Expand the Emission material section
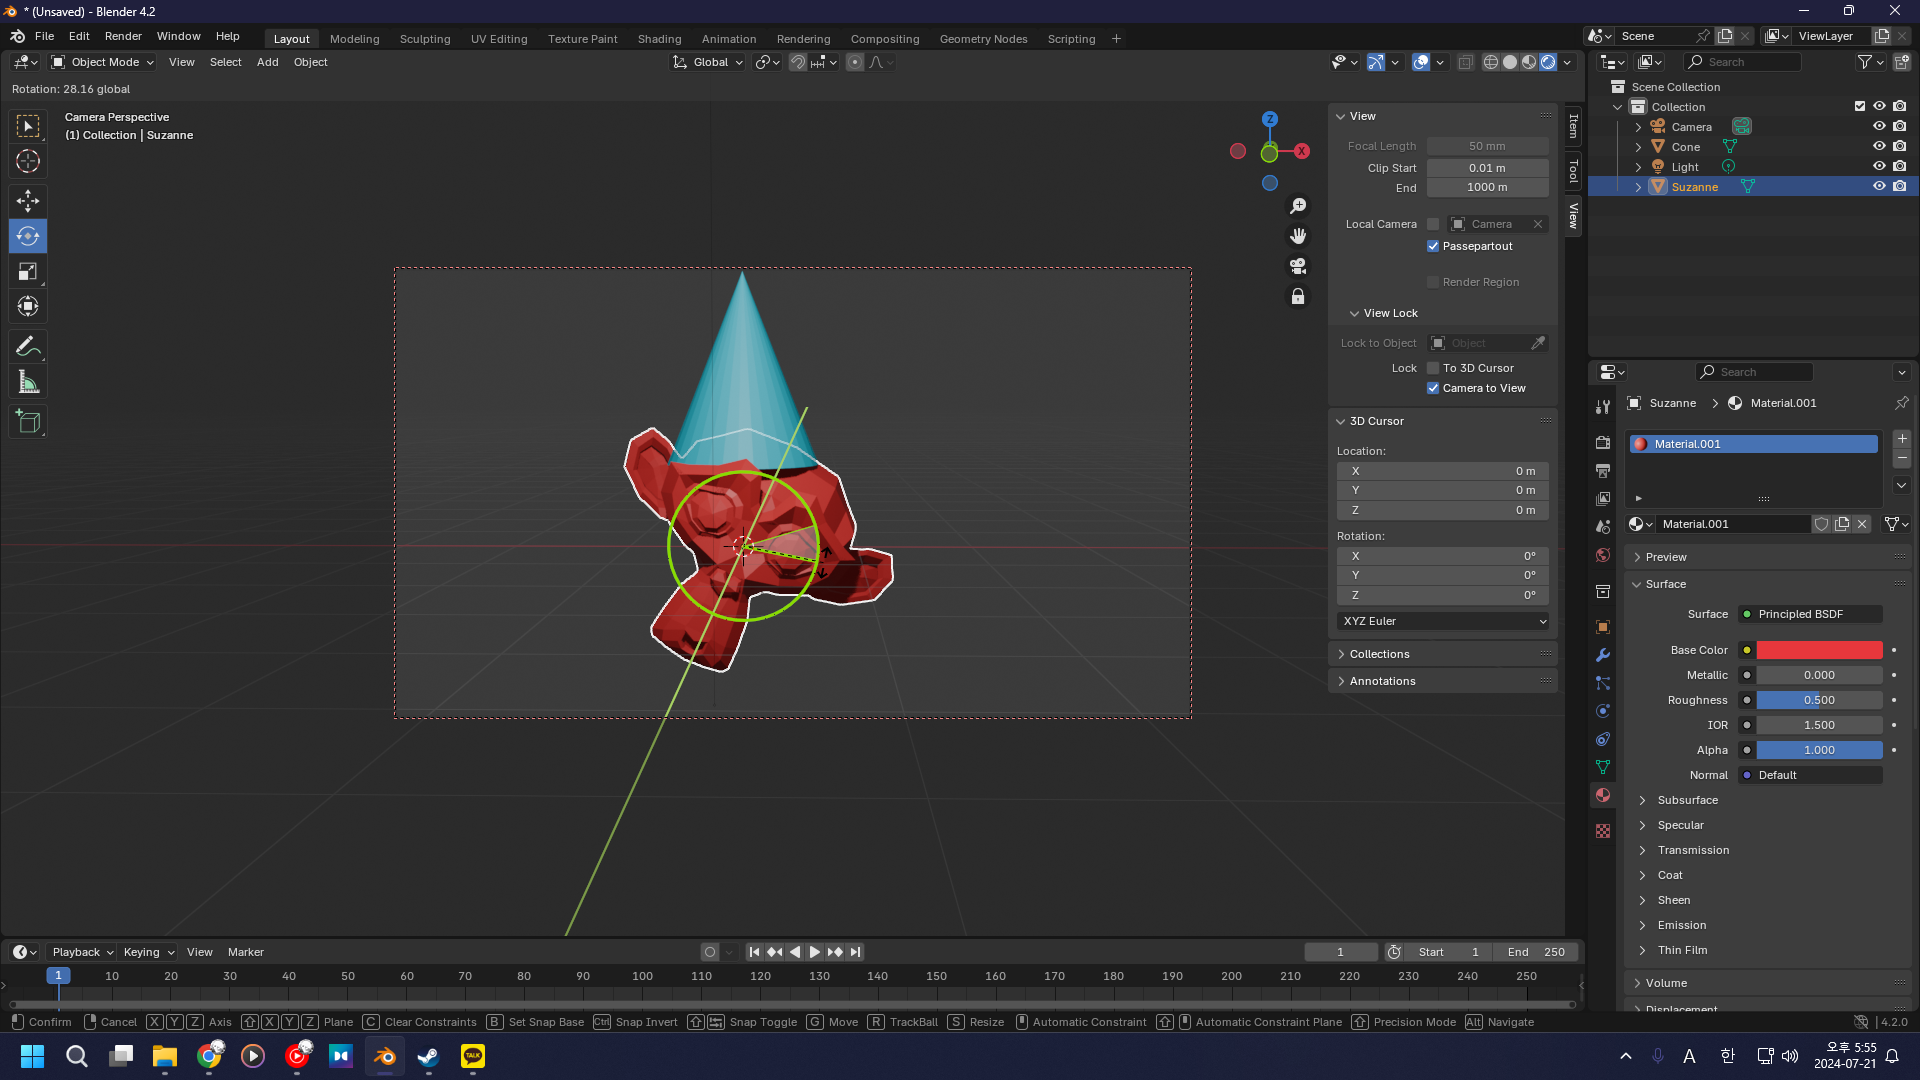The width and height of the screenshot is (1920, 1080). tap(1681, 925)
